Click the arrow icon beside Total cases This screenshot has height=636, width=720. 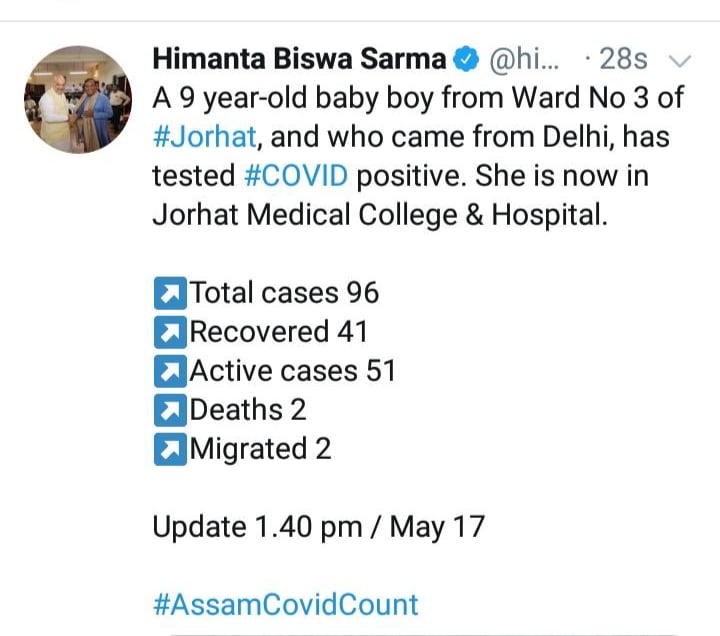[170, 293]
